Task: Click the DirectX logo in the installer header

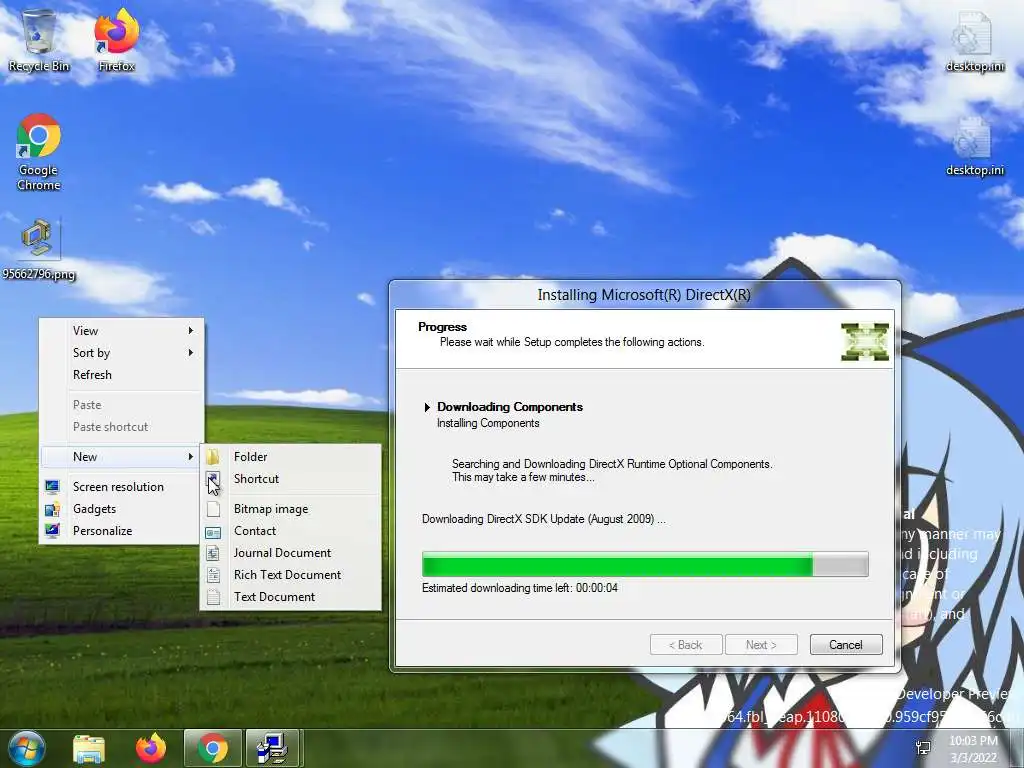Action: (865, 342)
